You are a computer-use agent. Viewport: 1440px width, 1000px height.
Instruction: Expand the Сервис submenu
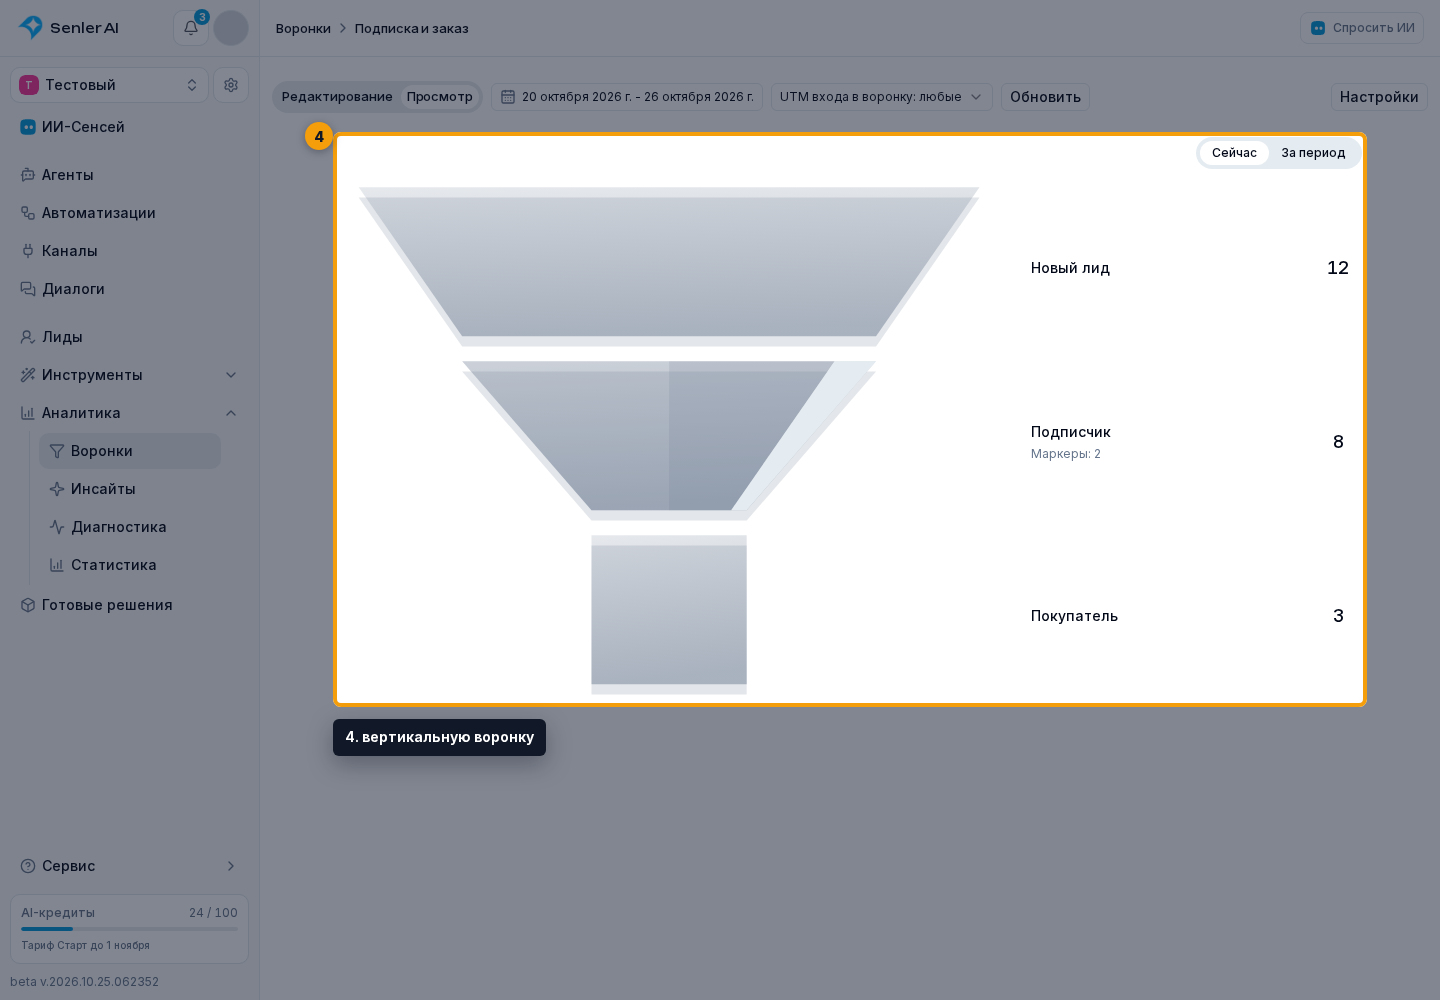pyautogui.click(x=130, y=866)
